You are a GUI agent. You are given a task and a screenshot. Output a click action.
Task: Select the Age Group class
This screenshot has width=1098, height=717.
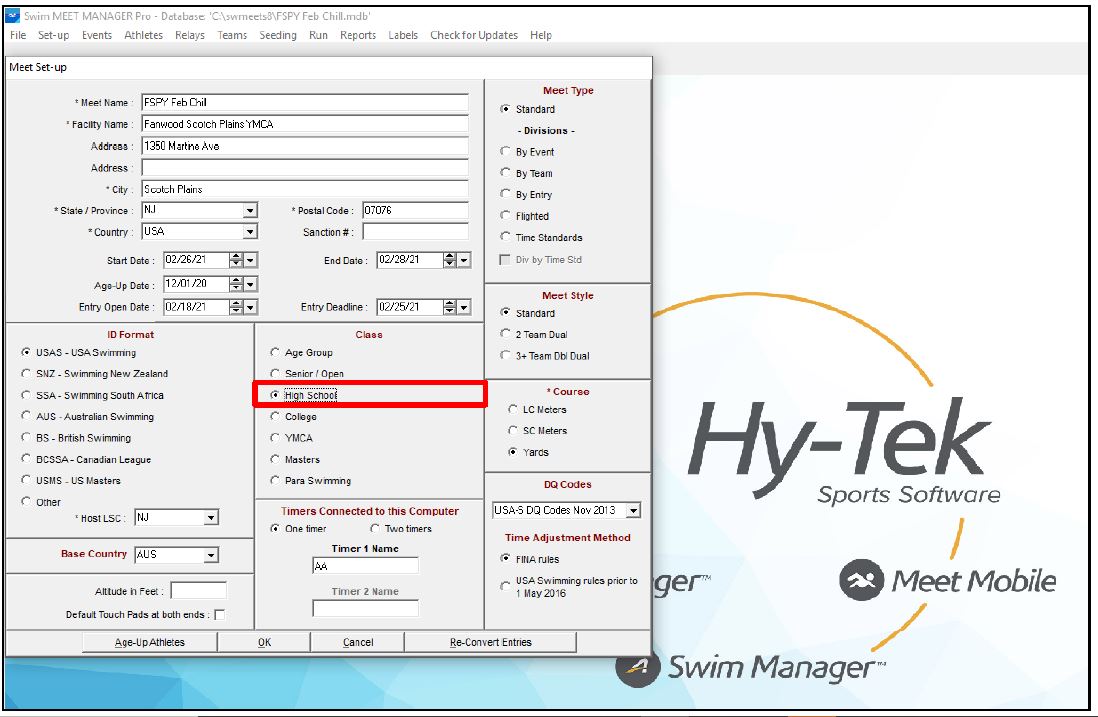click(x=275, y=352)
